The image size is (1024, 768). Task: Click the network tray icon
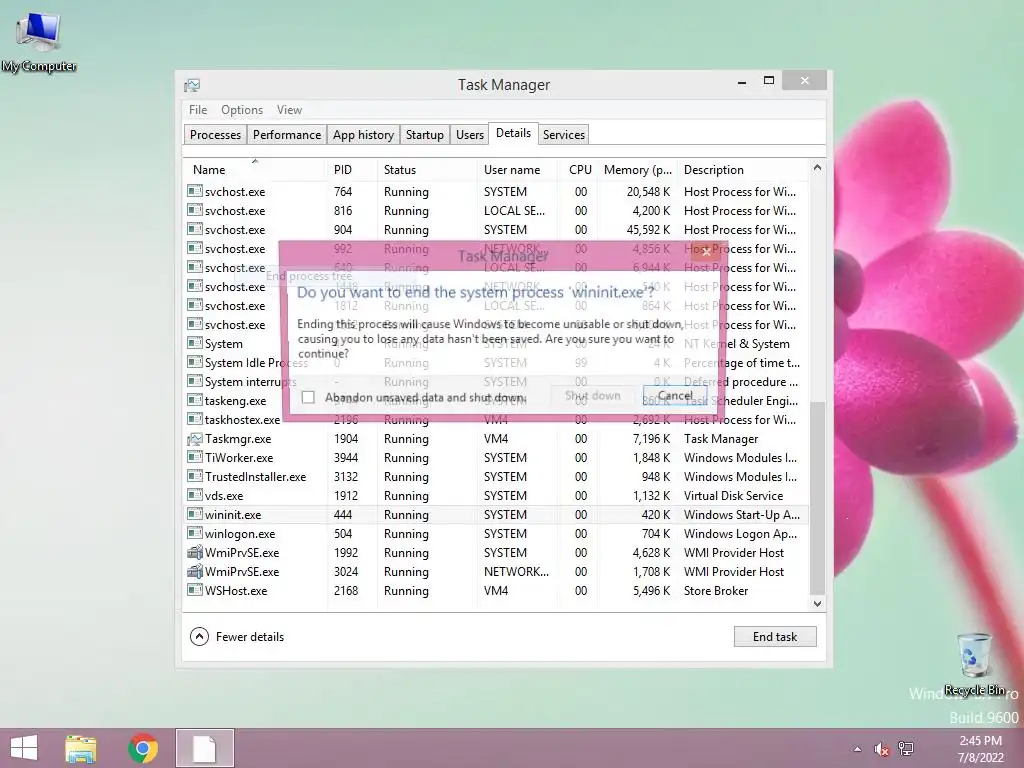(906, 749)
